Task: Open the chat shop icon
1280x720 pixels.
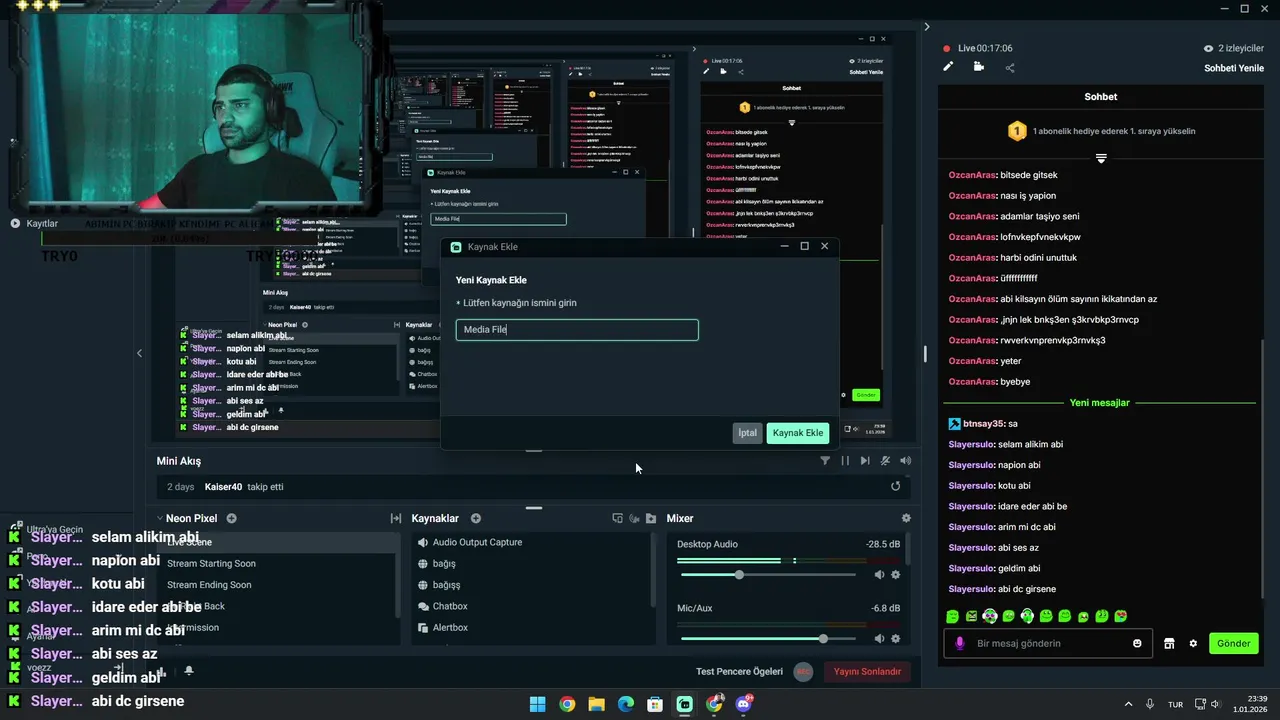Action: [x=1169, y=644]
